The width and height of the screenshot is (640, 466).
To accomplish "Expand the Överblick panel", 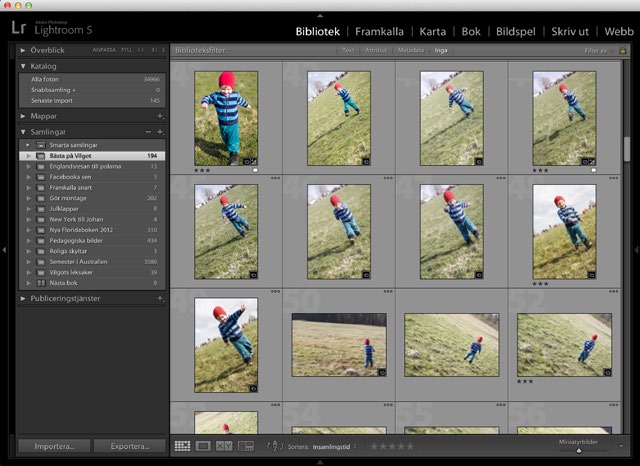I will (x=23, y=50).
